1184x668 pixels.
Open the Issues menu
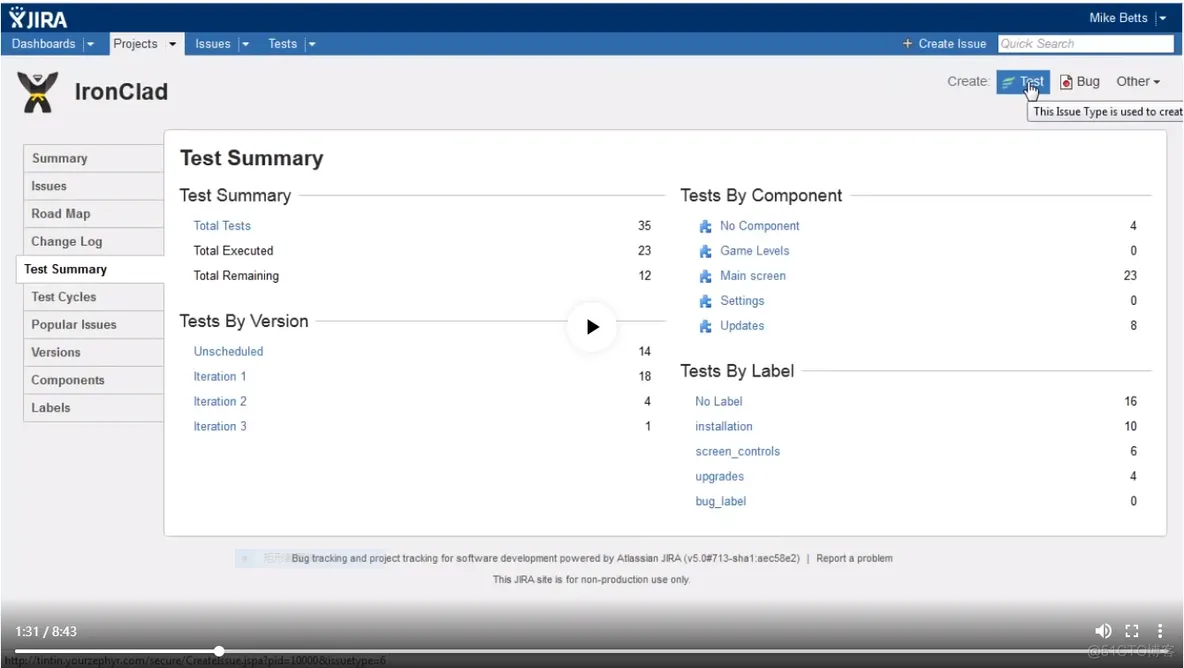click(213, 44)
